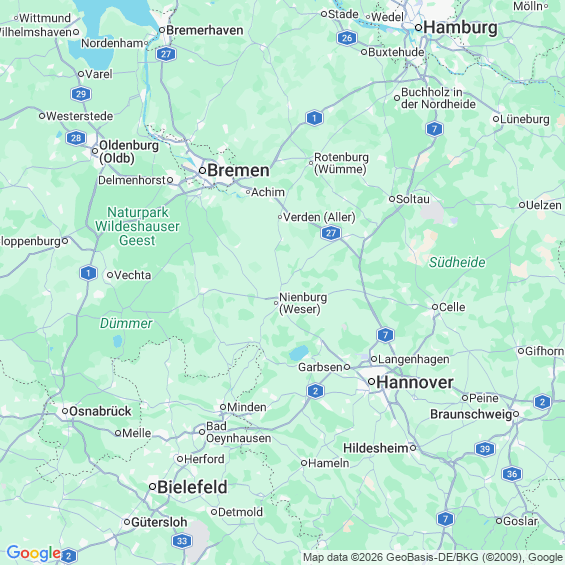Click the Bielefeld city label

coord(192,487)
